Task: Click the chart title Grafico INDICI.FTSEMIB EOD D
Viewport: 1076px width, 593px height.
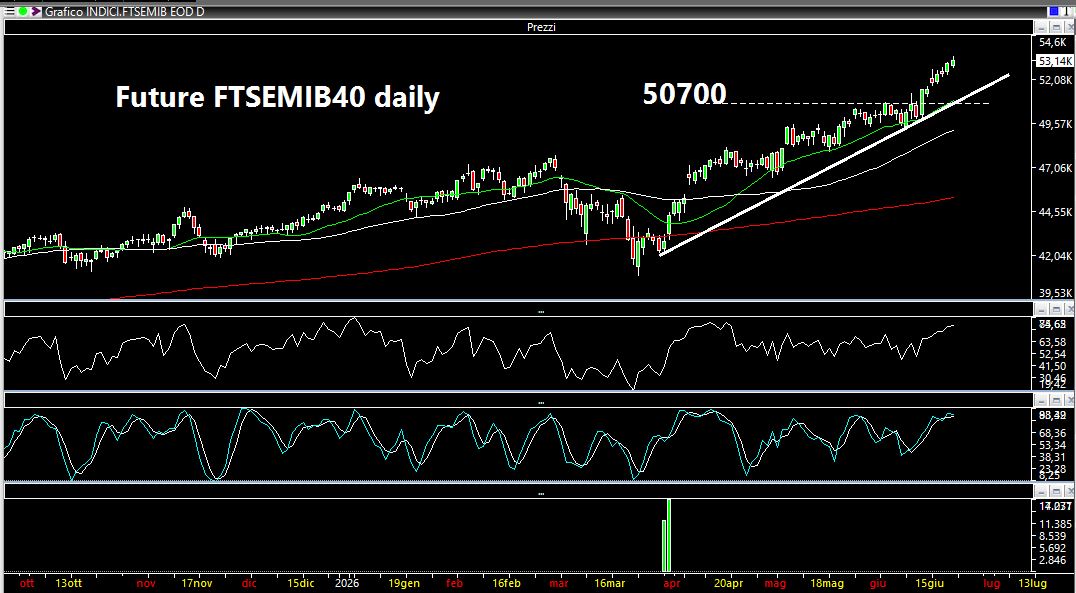Action: click(x=124, y=12)
